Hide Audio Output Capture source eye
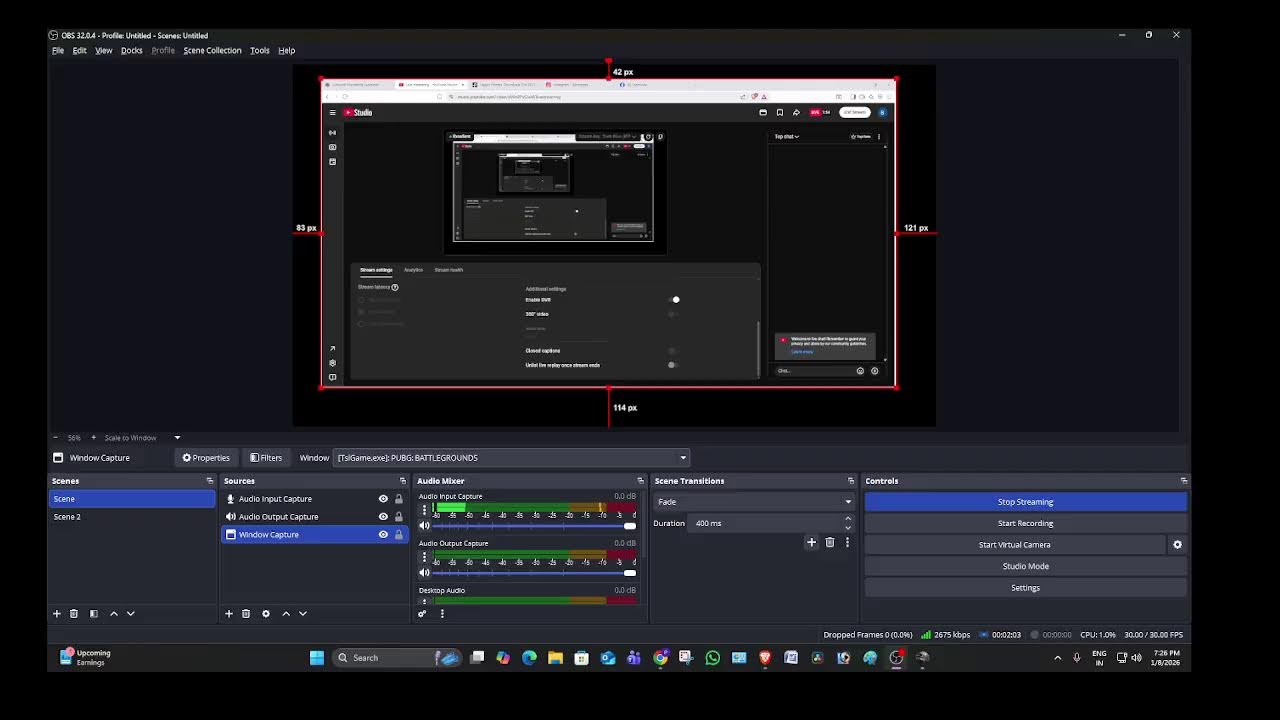Image resolution: width=1280 pixels, height=720 pixels. tap(383, 517)
